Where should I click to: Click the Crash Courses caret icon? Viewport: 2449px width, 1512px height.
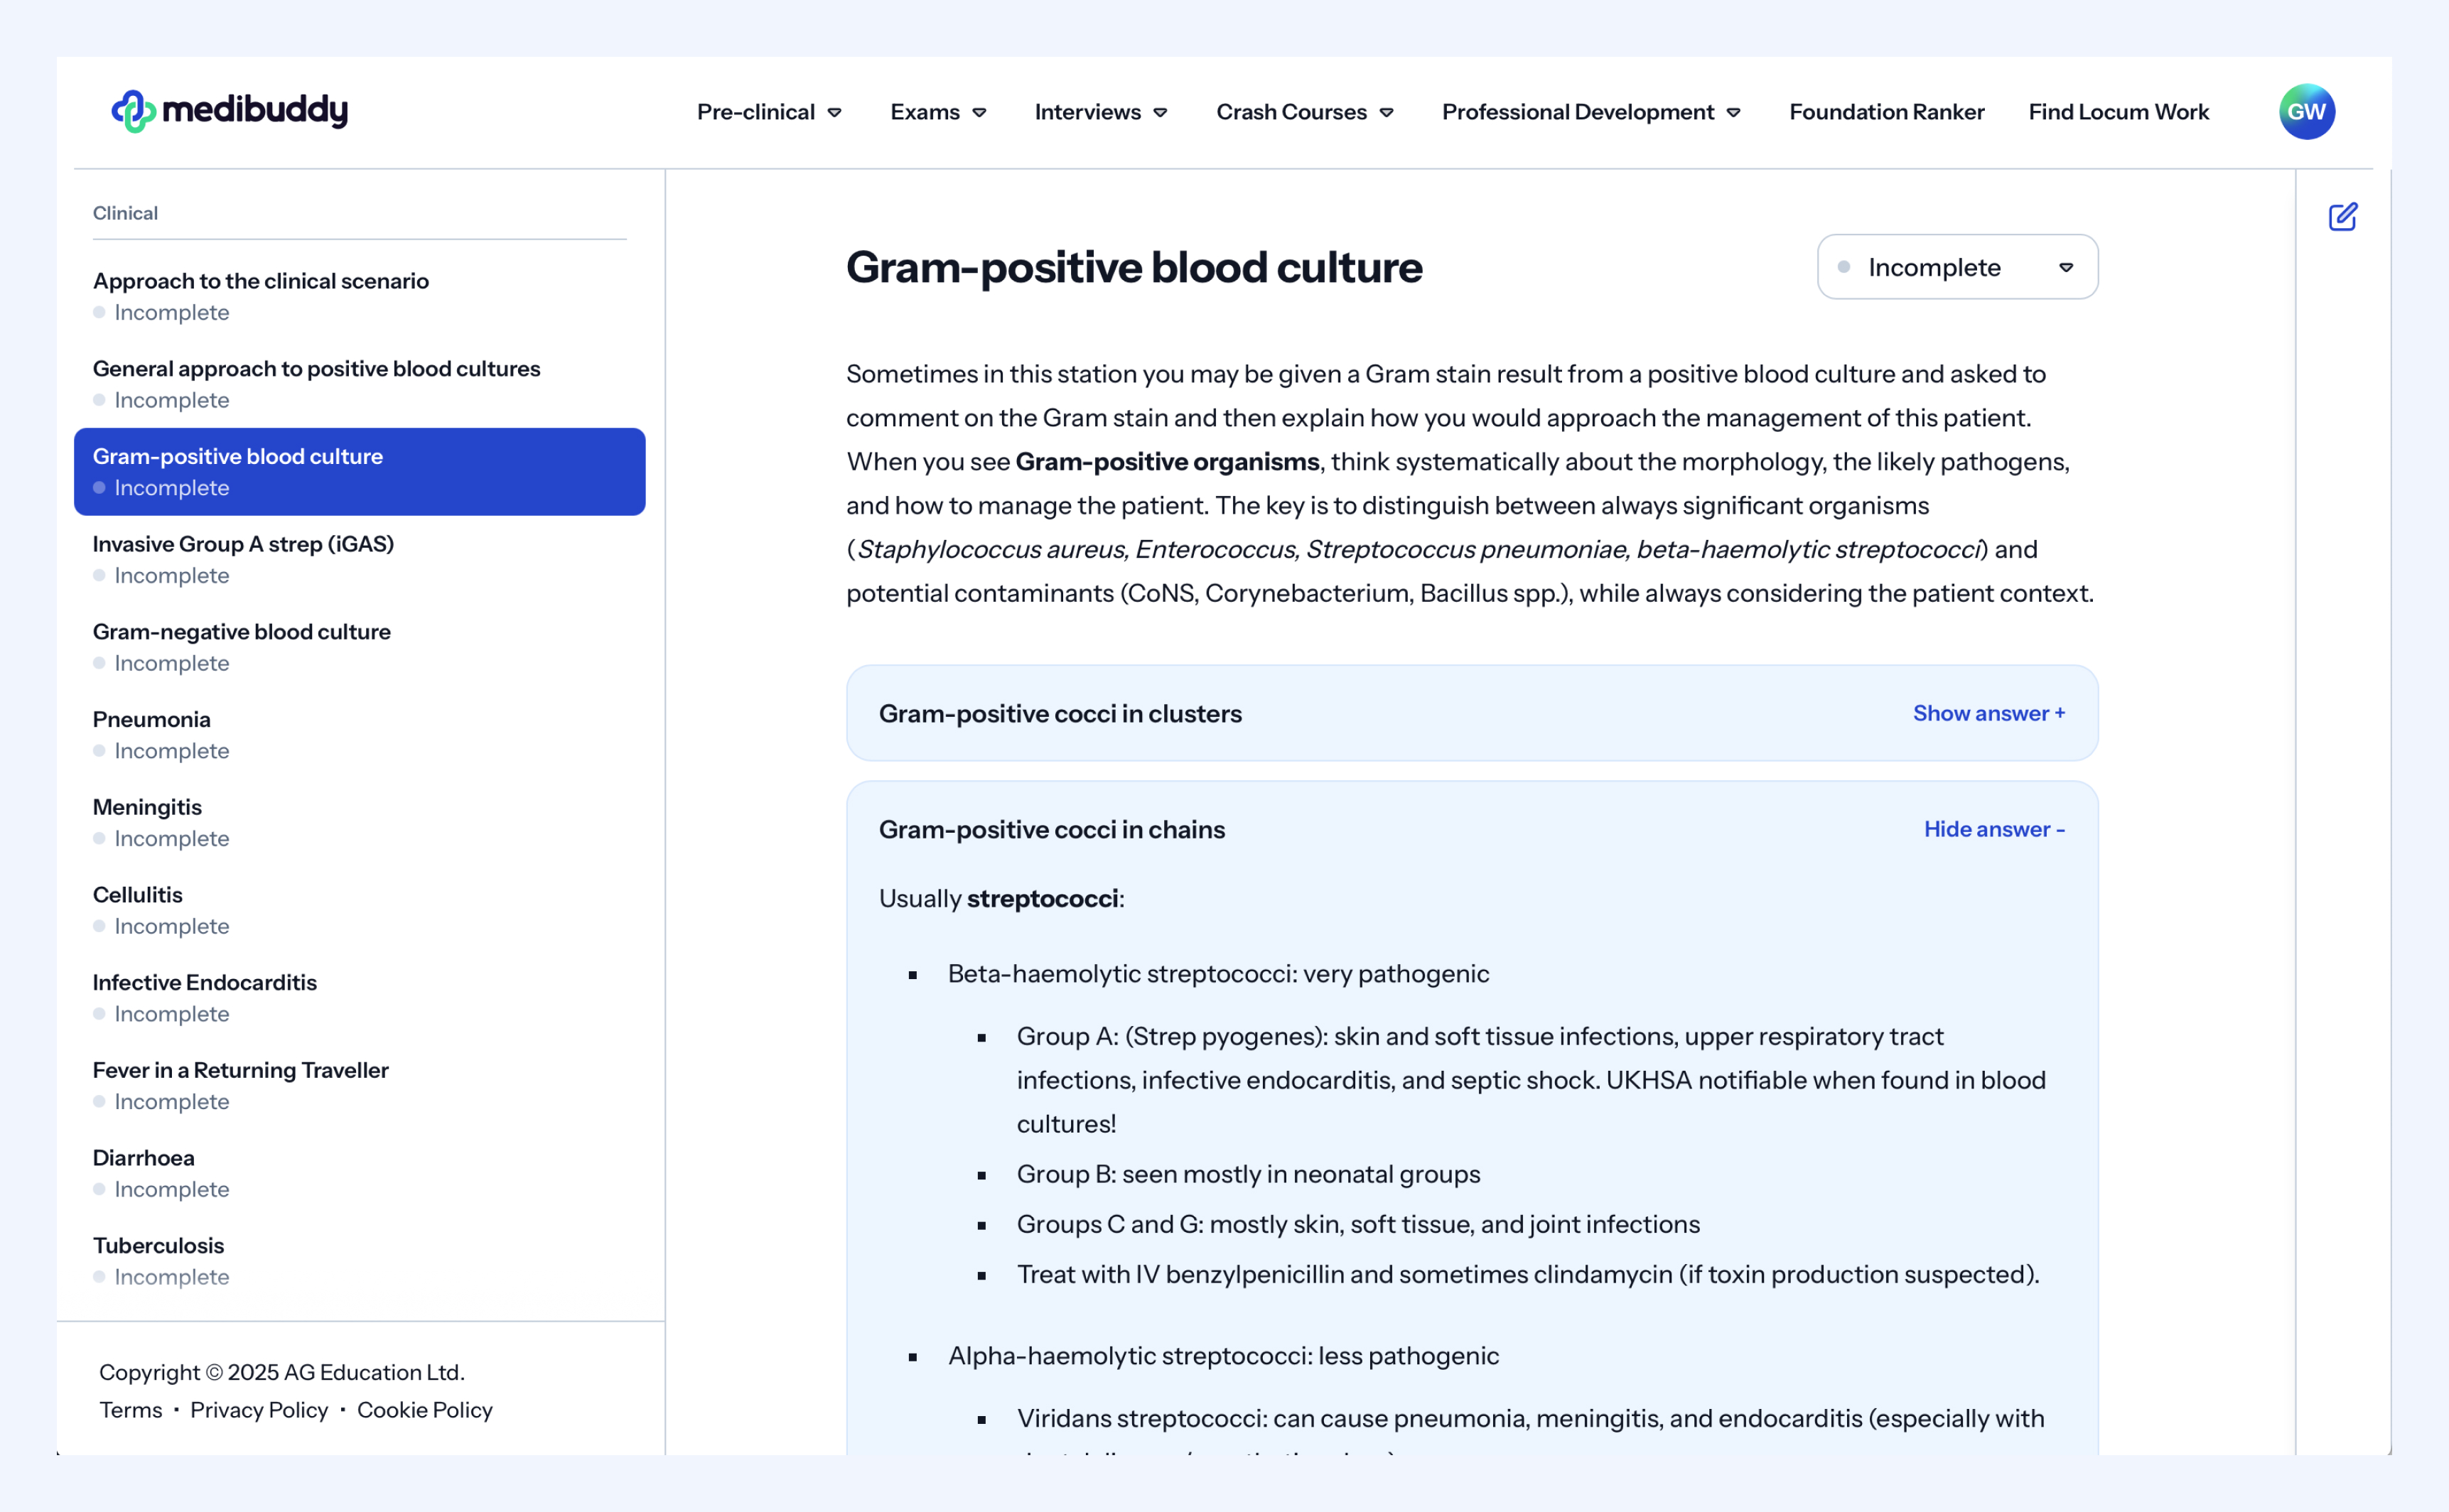(x=1387, y=113)
